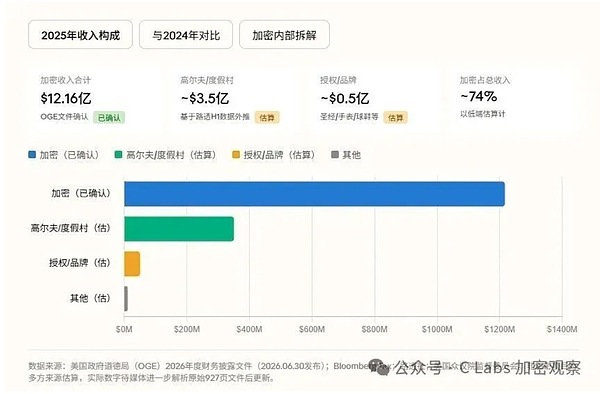Image resolution: width=600 pixels, height=394 pixels.
Task: Toggle blue 加密（已确认）legend swatch
Action: click(x=32, y=155)
